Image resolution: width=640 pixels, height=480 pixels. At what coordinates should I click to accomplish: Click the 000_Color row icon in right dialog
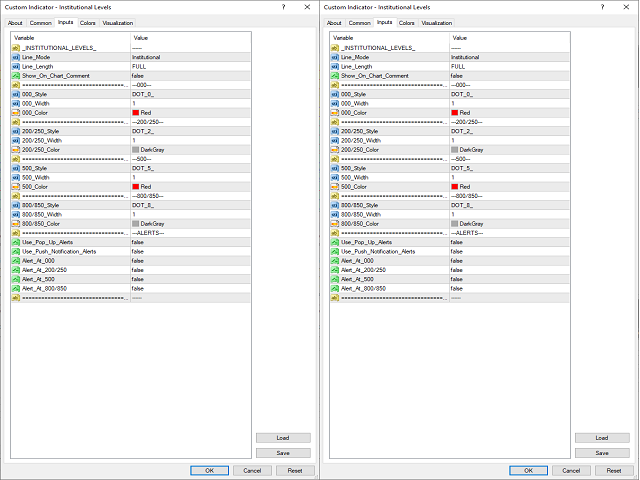click(x=335, y=113)
